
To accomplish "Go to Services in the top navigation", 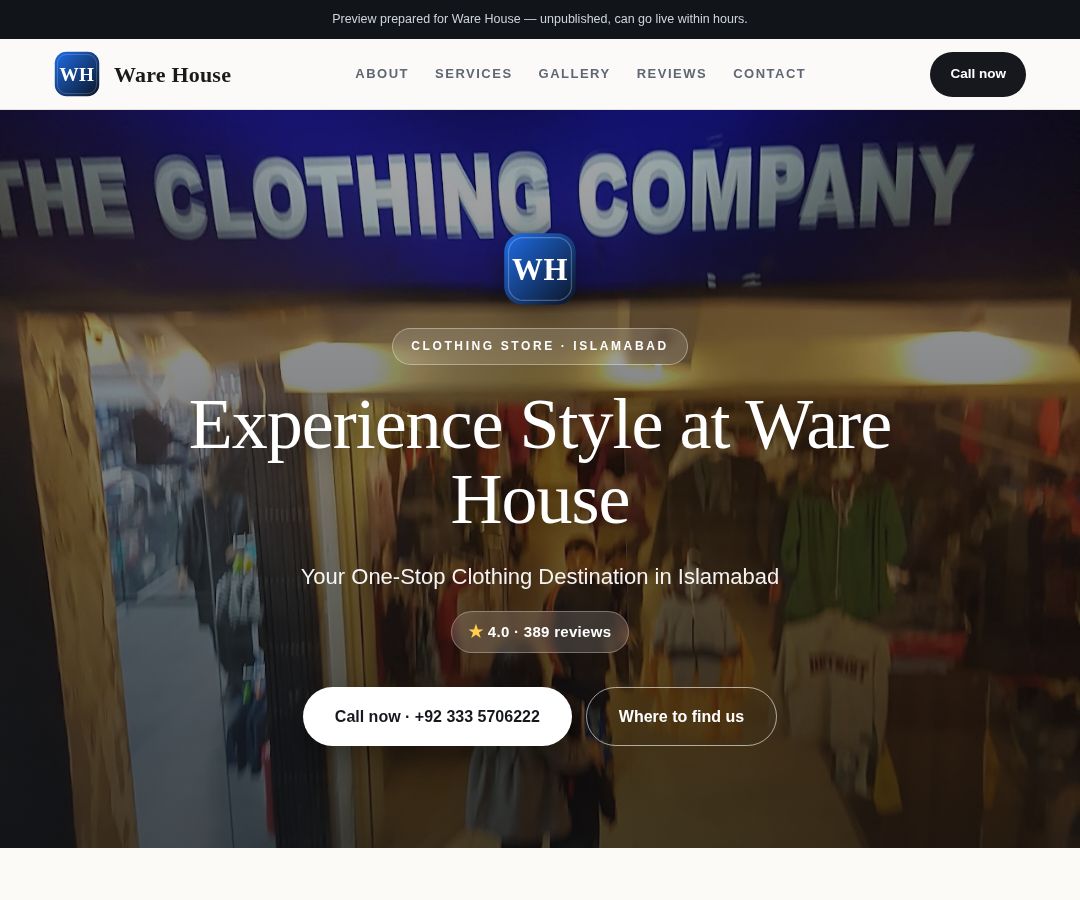I will pos(473,74).
